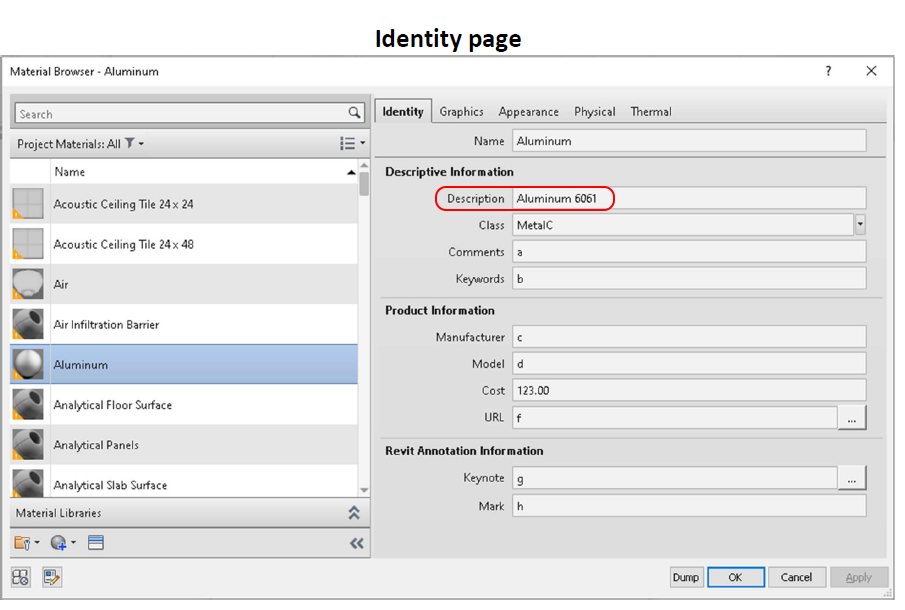The image size is (905, 610).
Task: Click the Analytical Panels thumbnail
Action: 28,444
